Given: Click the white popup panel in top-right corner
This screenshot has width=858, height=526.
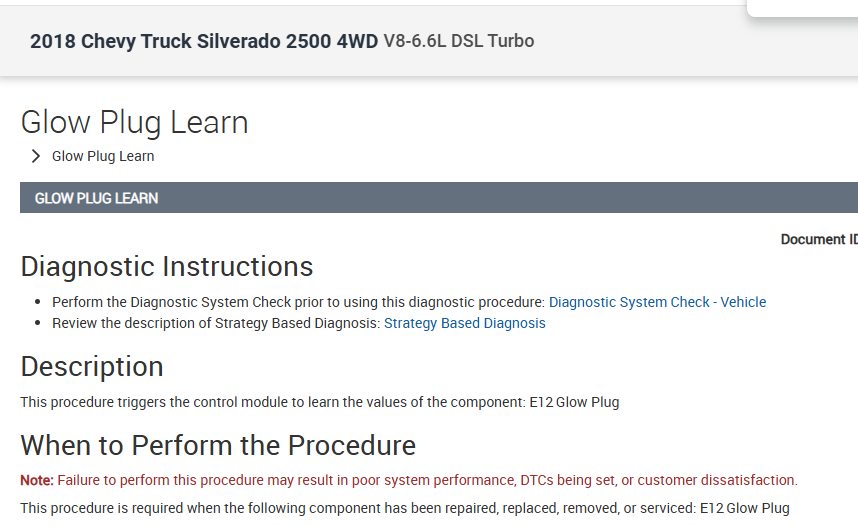Looking at the screenshot, I should click(x=802, y=8).
